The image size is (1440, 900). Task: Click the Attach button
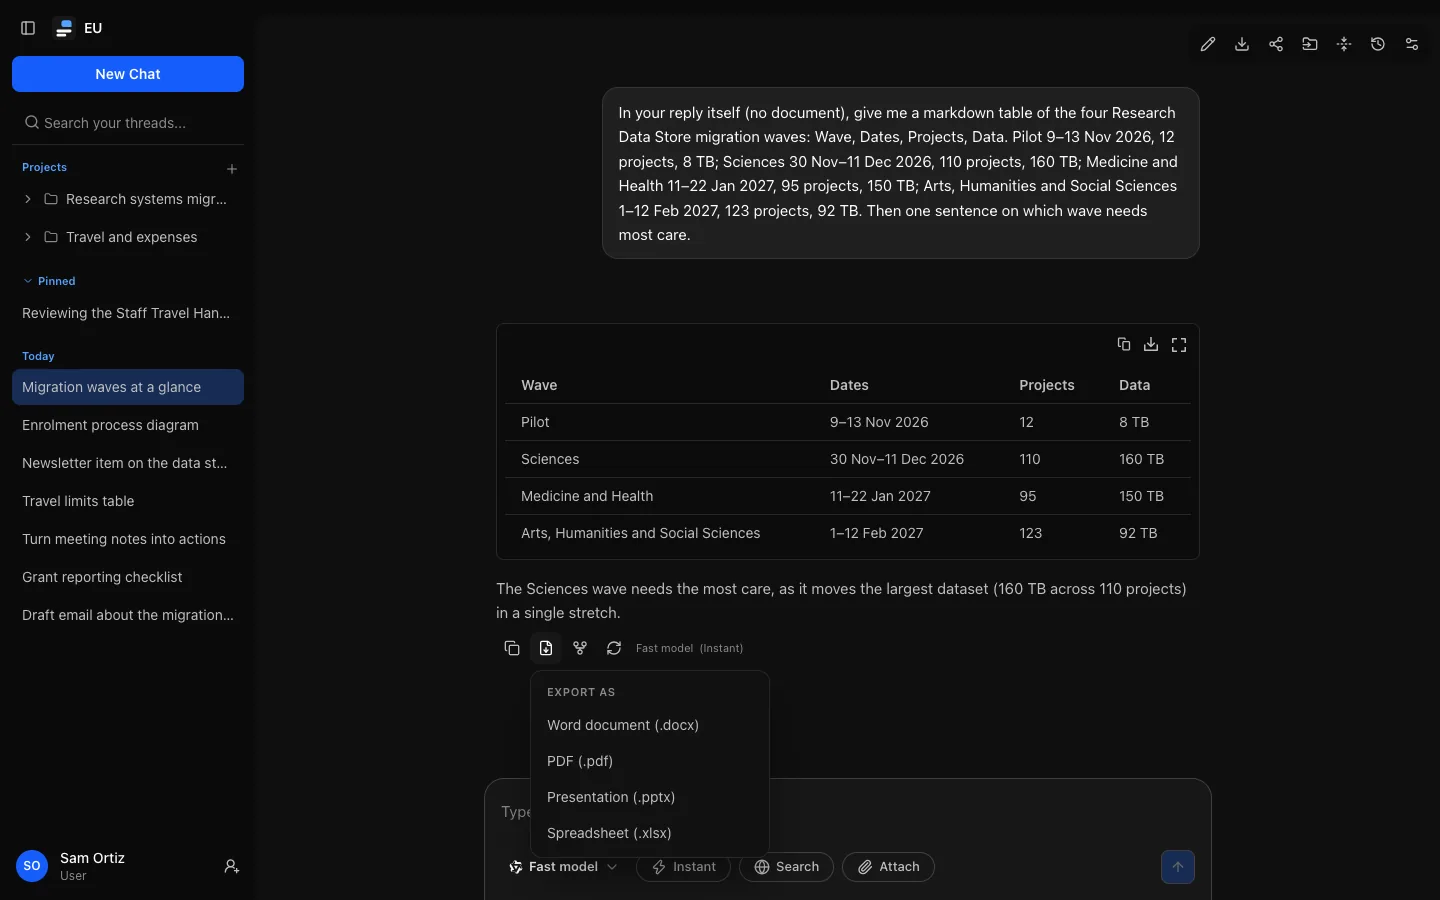click(888, 867)
